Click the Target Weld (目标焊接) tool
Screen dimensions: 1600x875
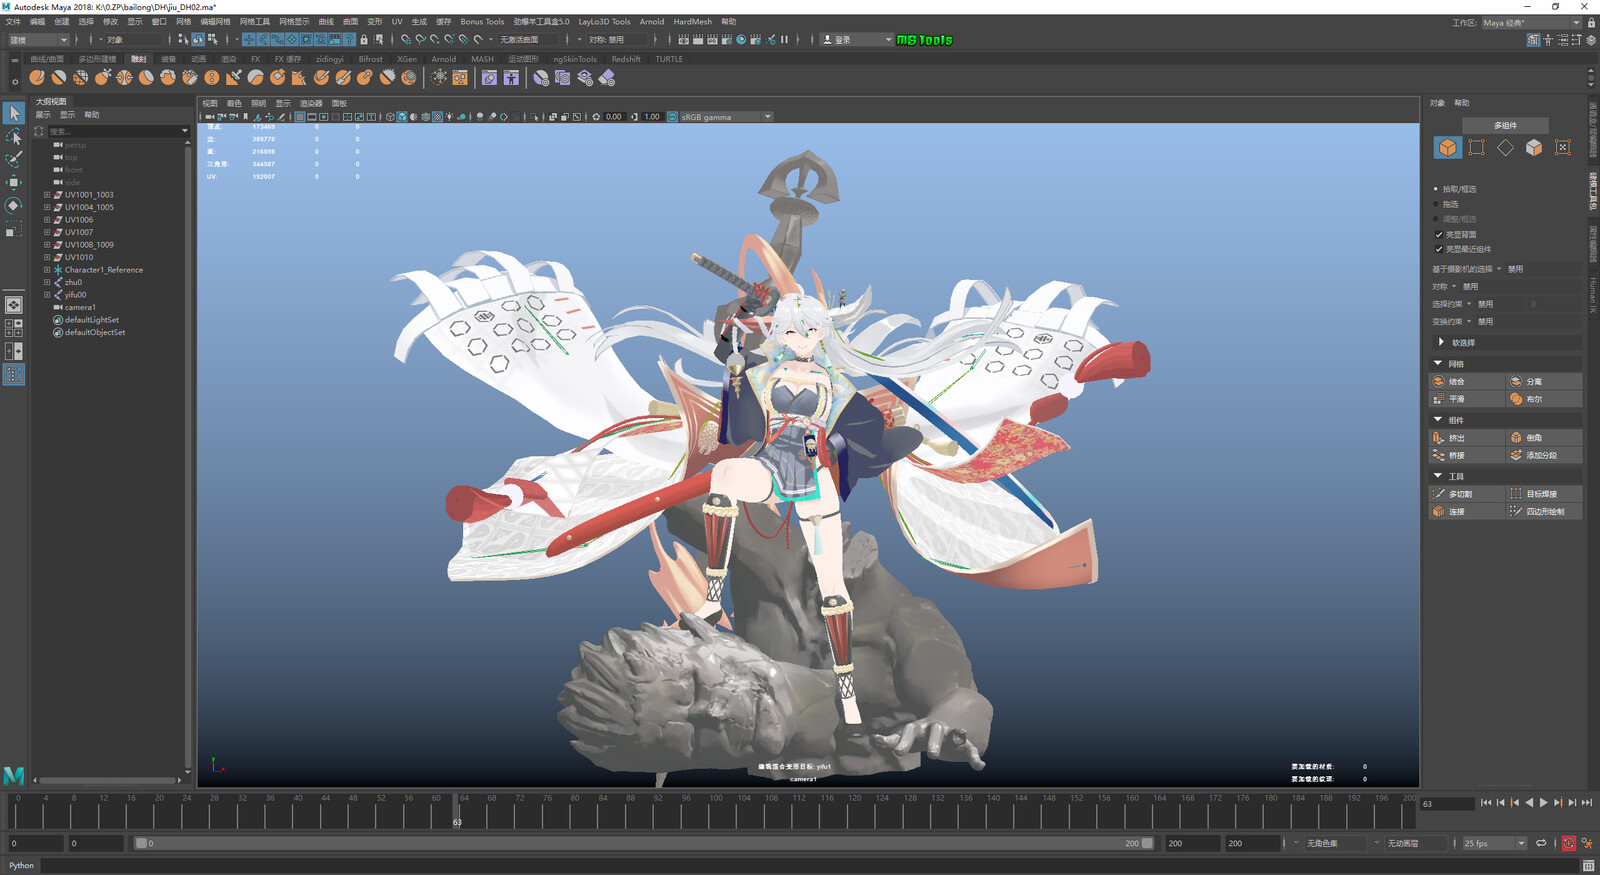1544,494
